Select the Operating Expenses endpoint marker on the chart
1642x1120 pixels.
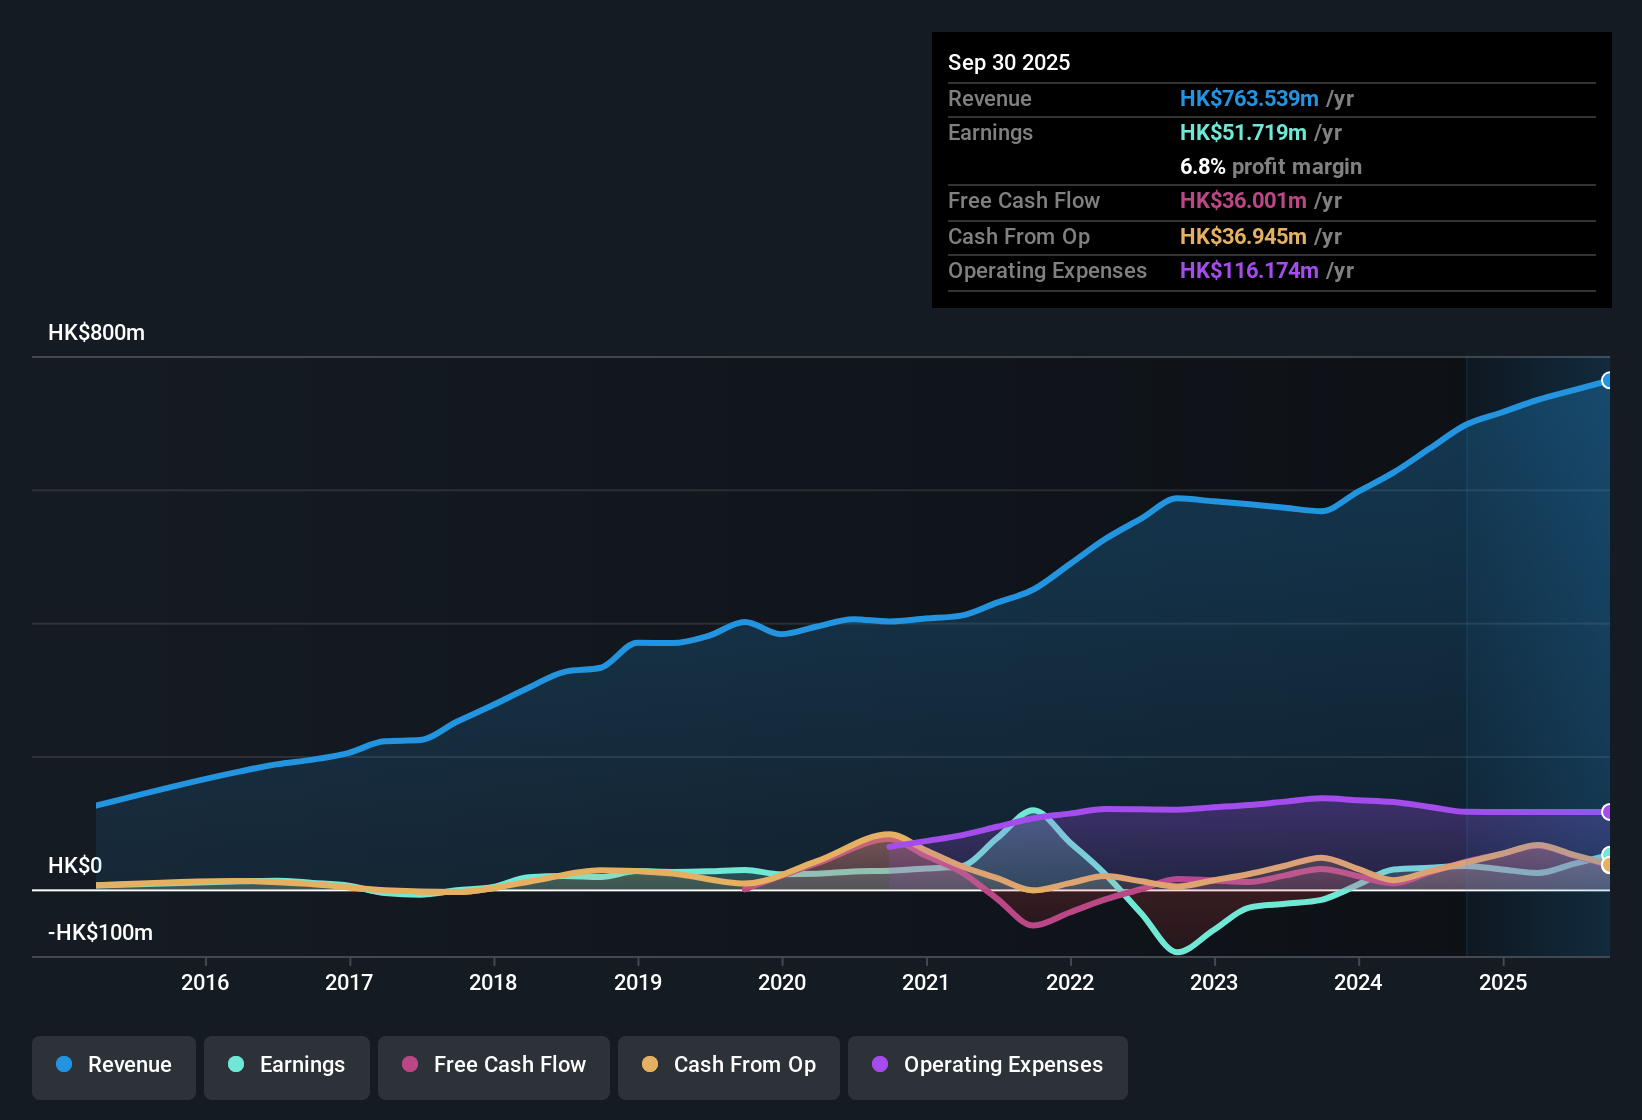(1608, 812)
